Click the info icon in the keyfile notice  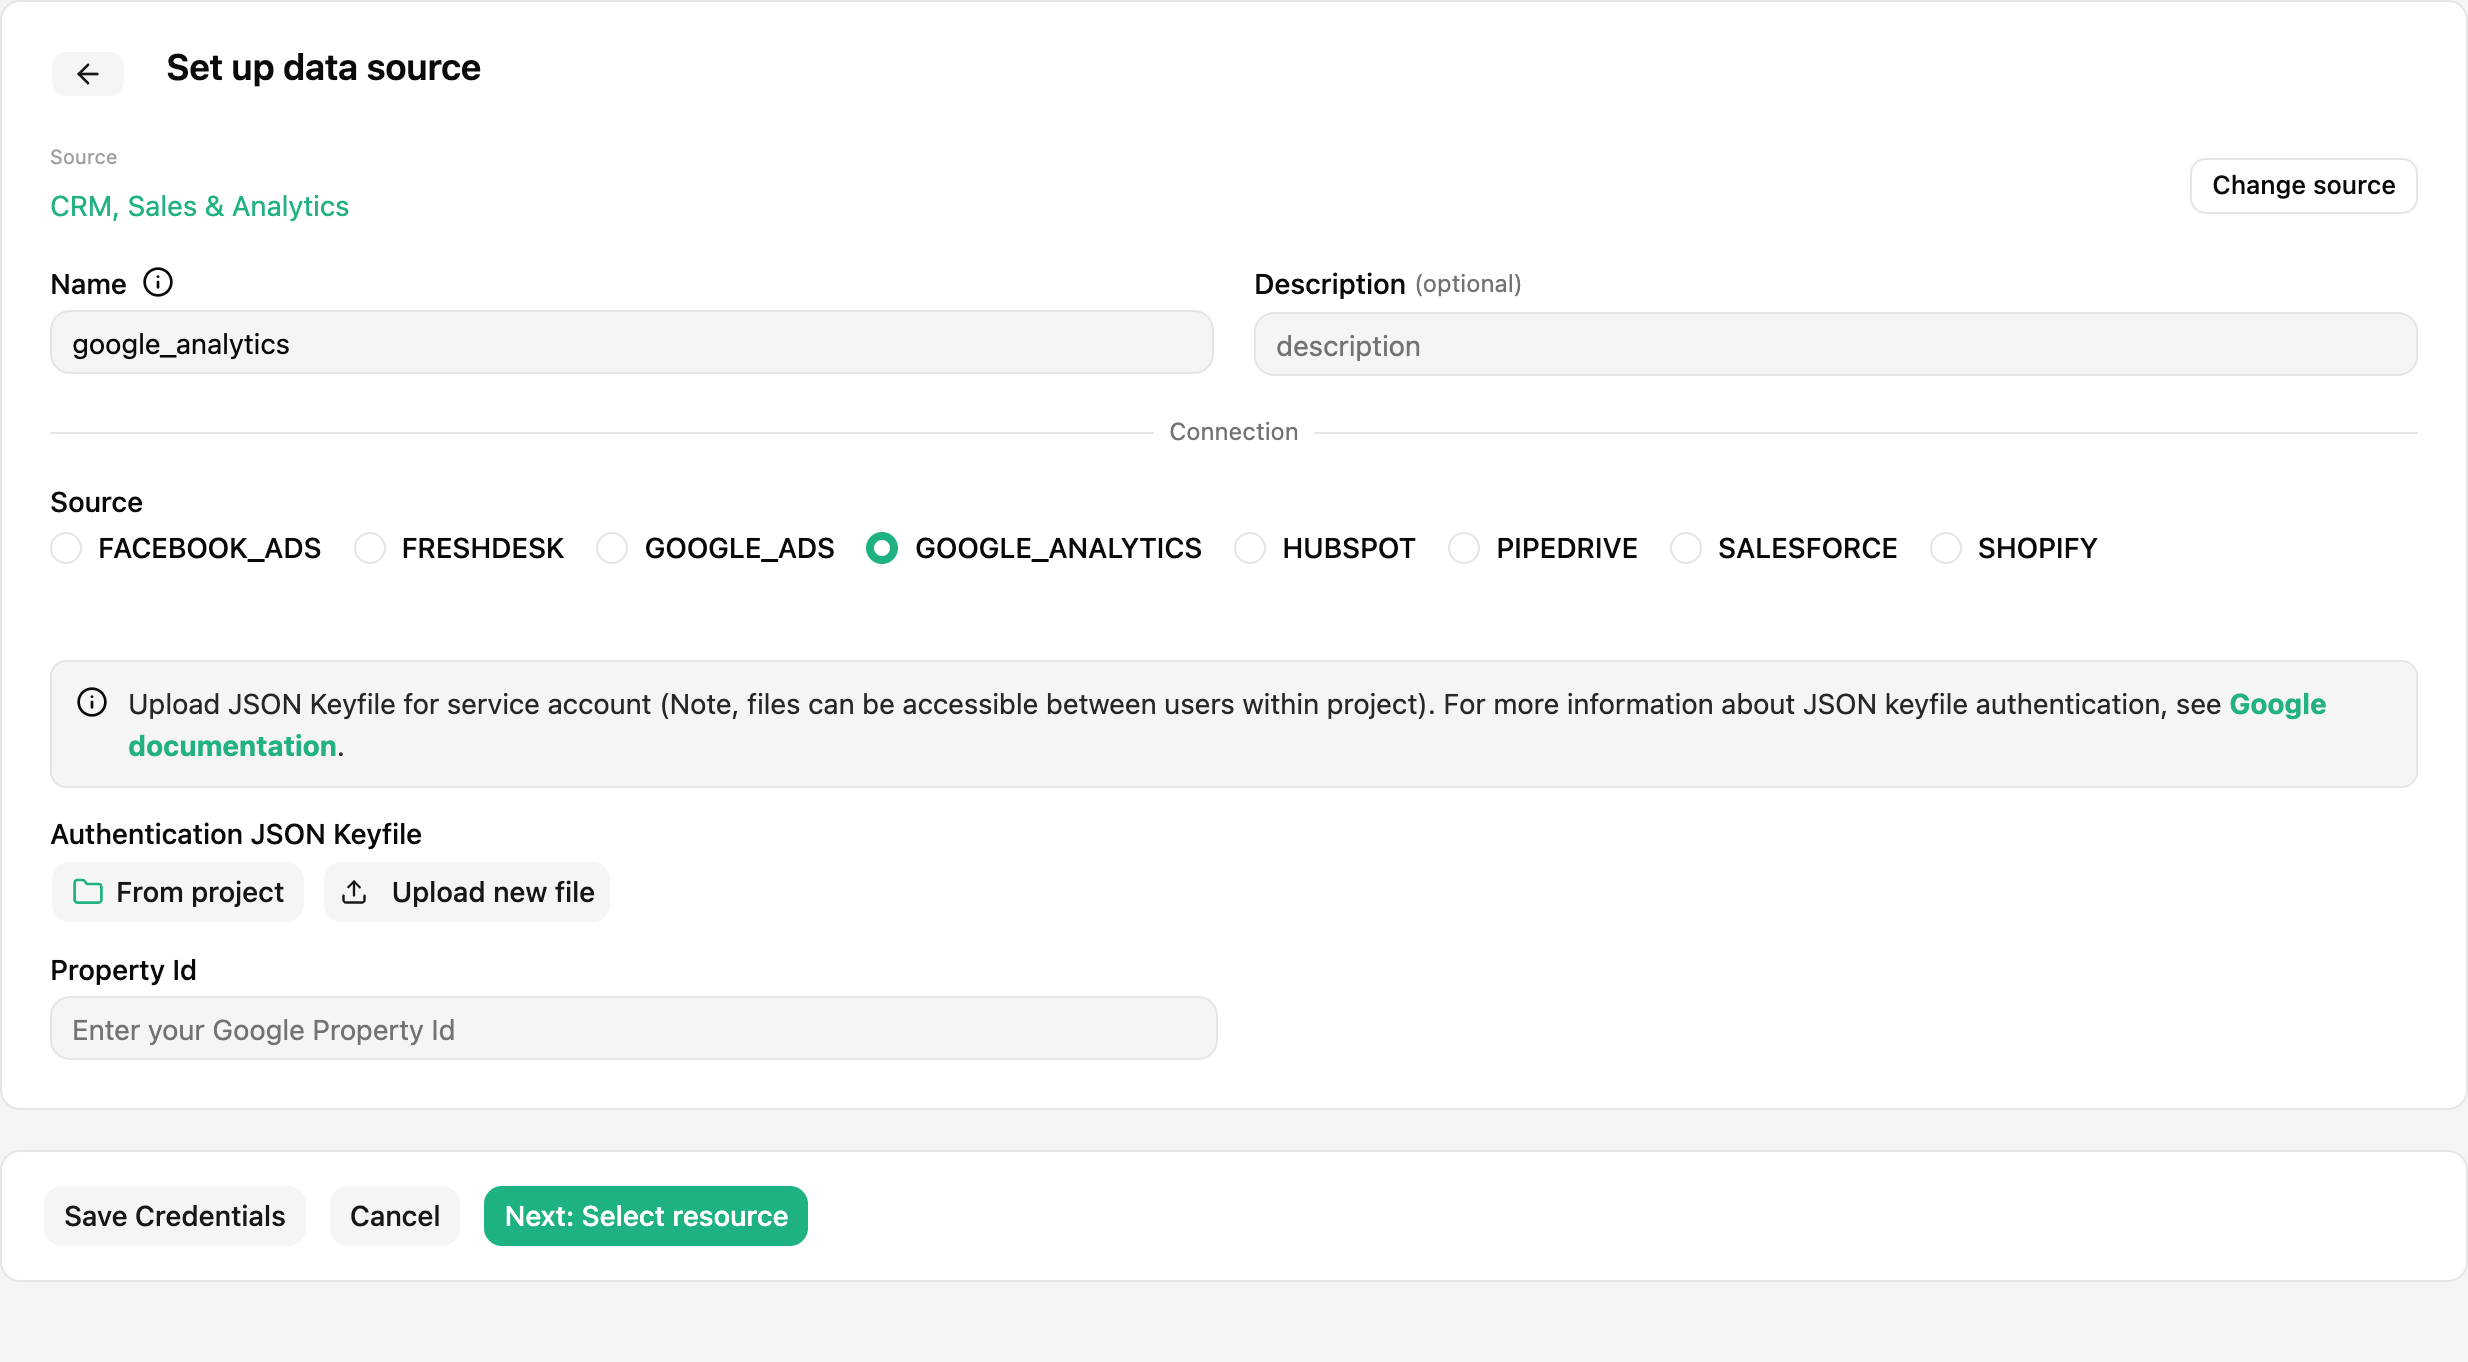tap(92, 703)
